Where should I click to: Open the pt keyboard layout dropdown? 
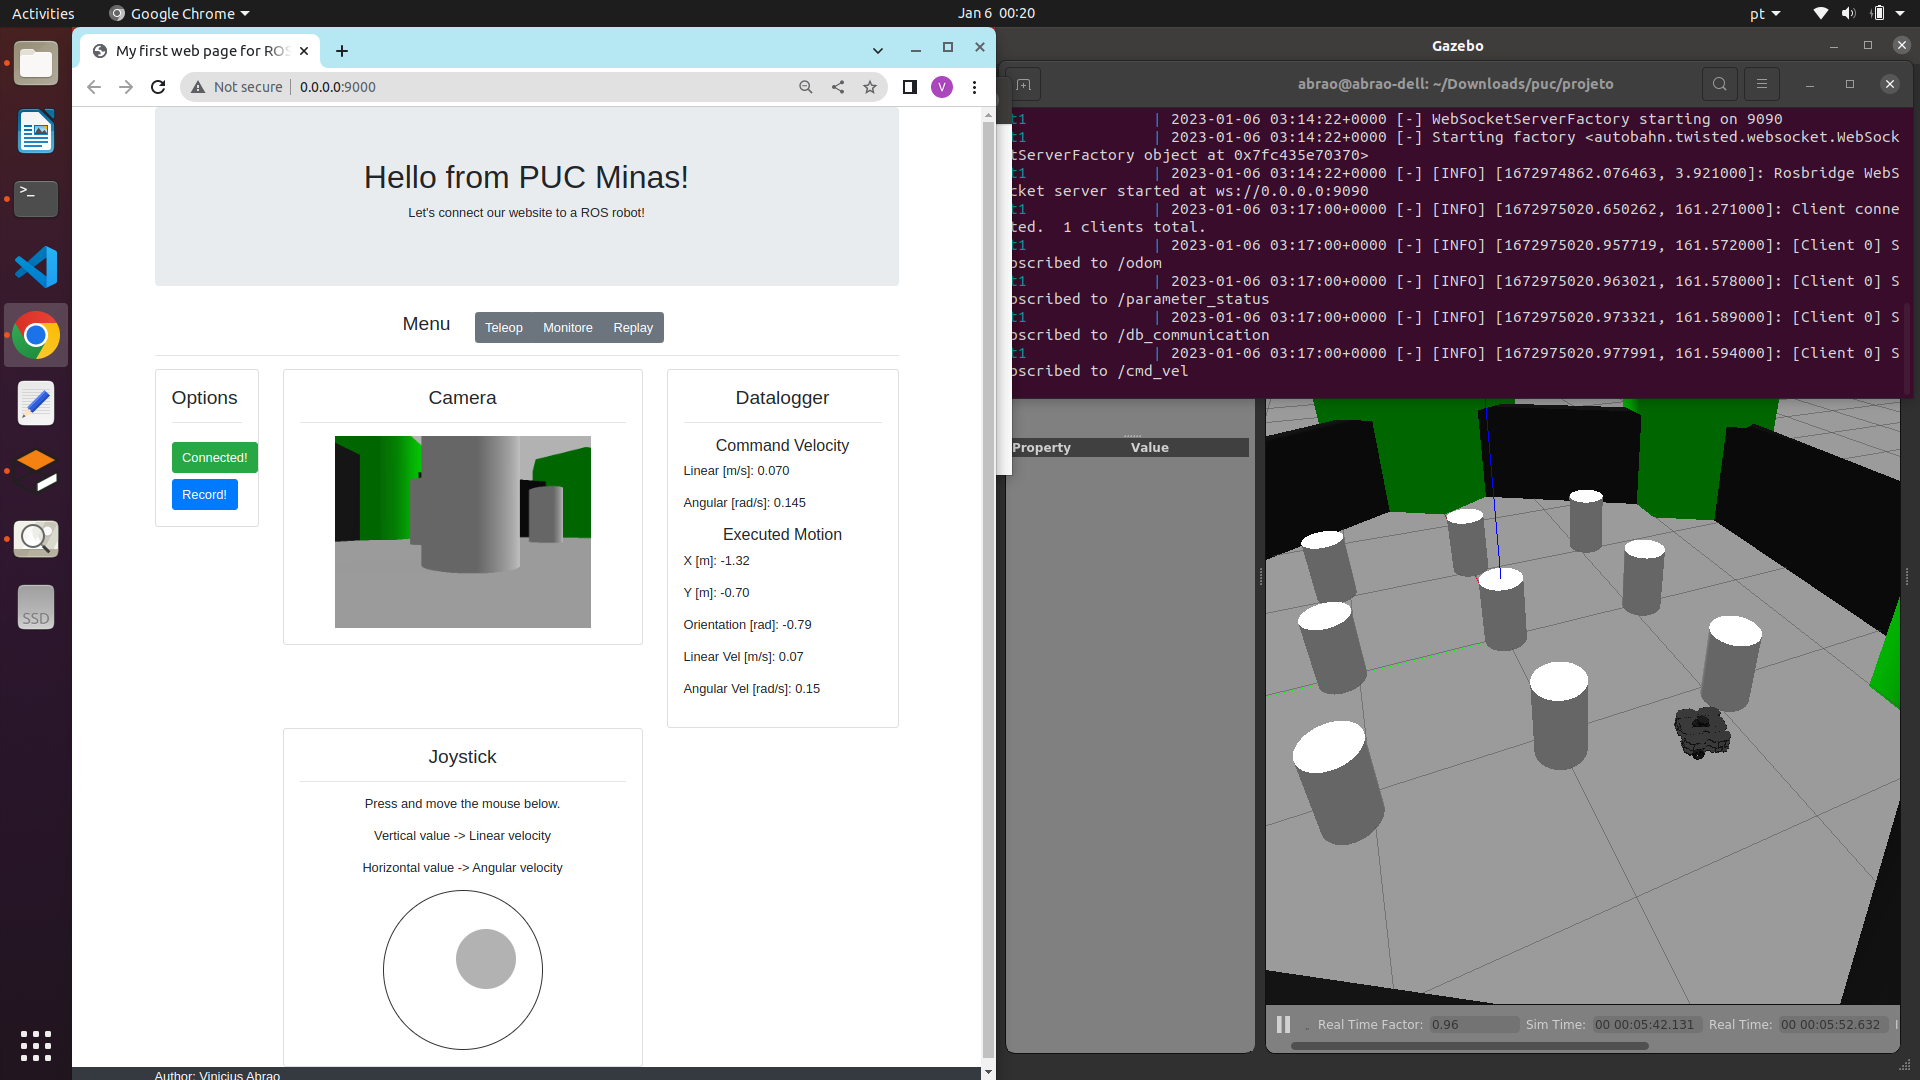1764,13
